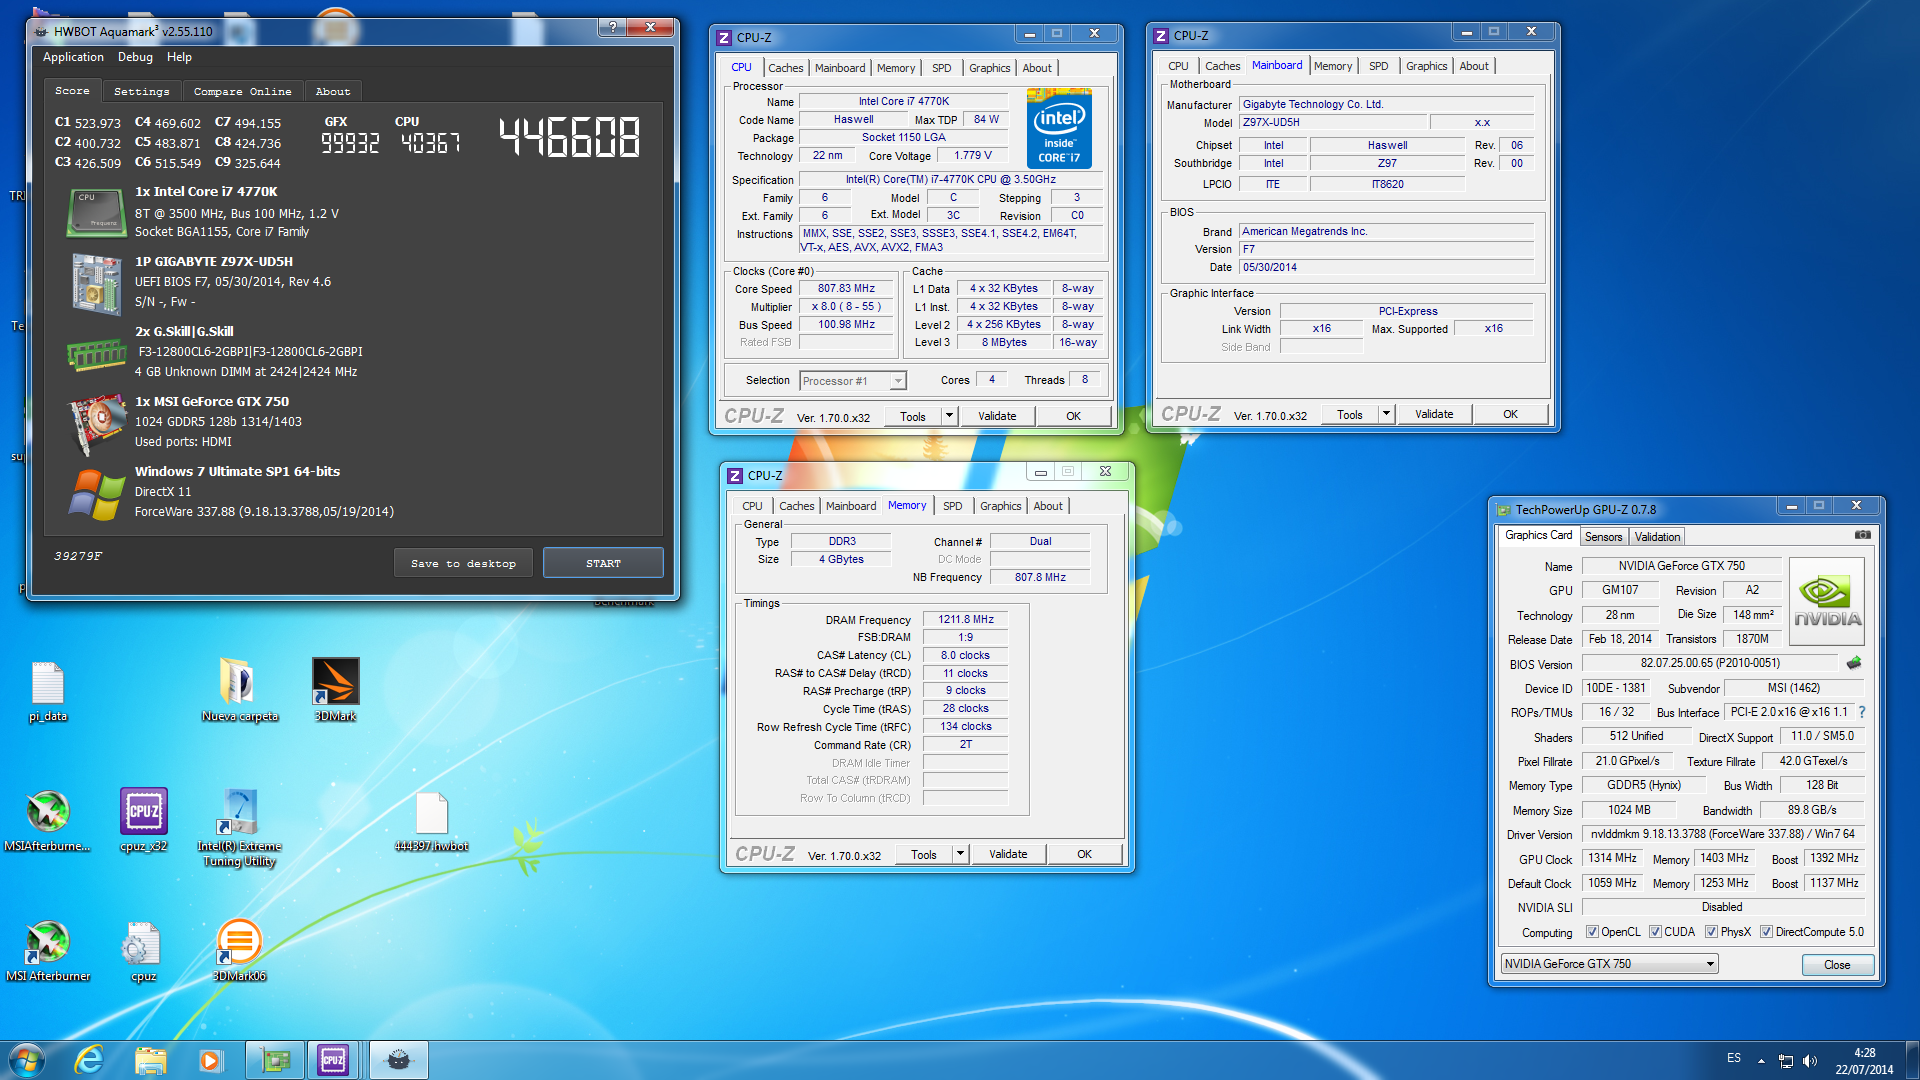The image size is (1920, 1080).
Task: Show hidden system tray icons
Action: pos(1761,1061)
